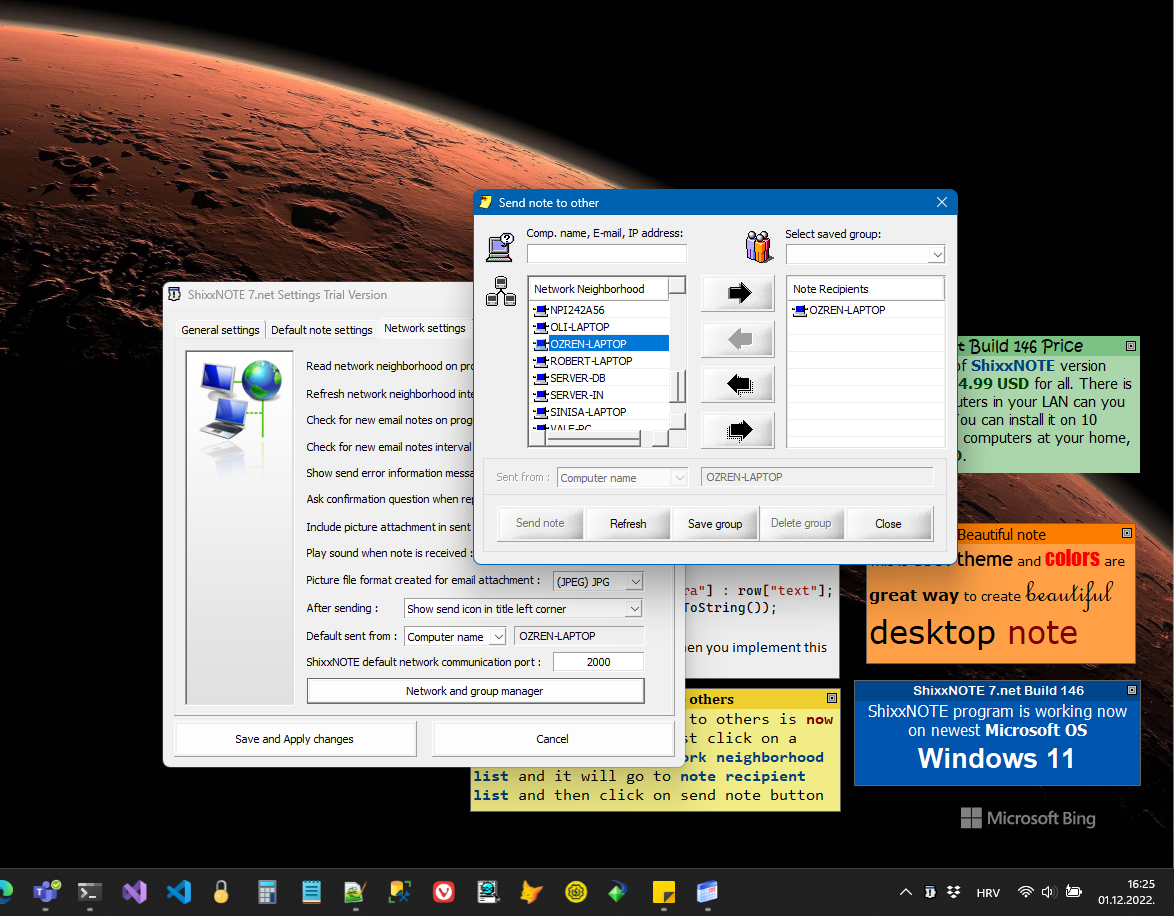Click the right arrow to add selected computer
This screenshot has height=916, width=1174.
tap(737, 293)
